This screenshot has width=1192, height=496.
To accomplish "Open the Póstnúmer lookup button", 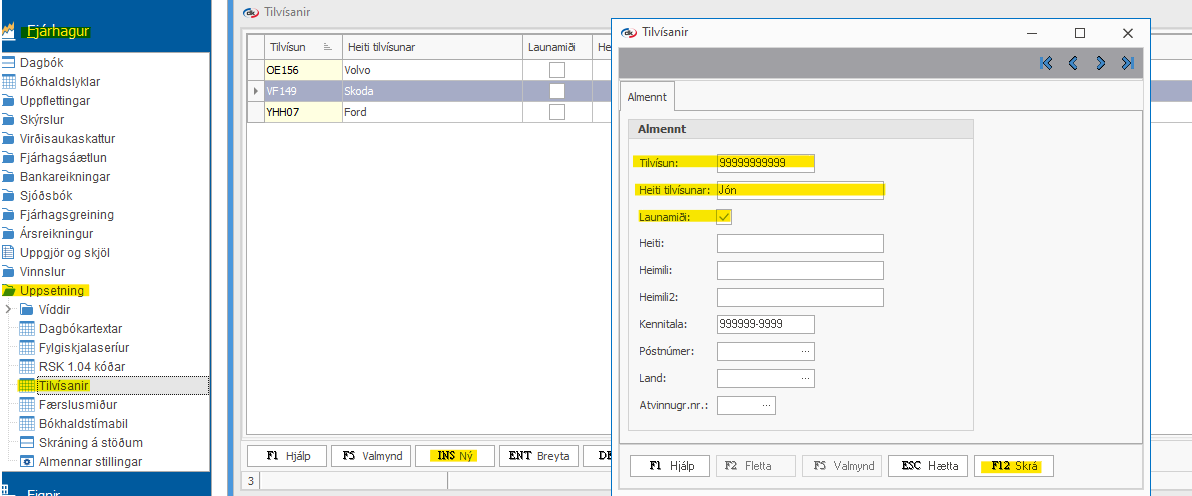I will point(804,351).
